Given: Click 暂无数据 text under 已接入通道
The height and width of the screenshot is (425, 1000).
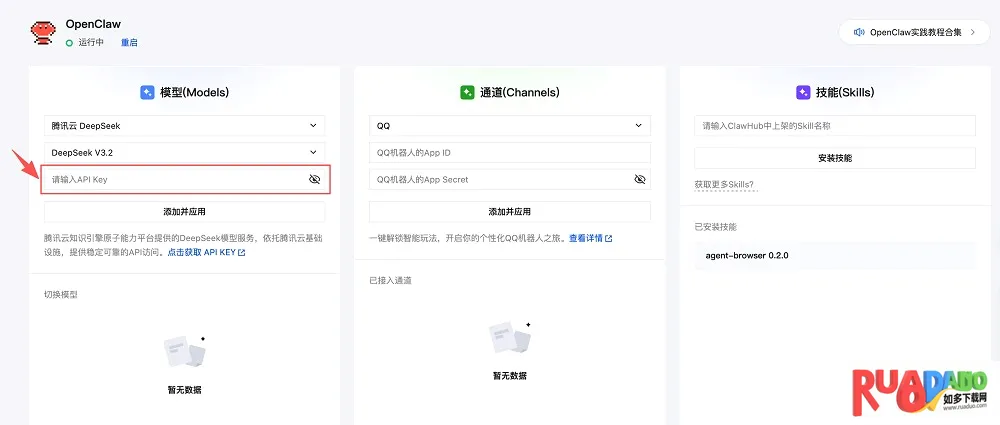Looking at the screenshot, I should pyautogui.click(x=510, y=376).
